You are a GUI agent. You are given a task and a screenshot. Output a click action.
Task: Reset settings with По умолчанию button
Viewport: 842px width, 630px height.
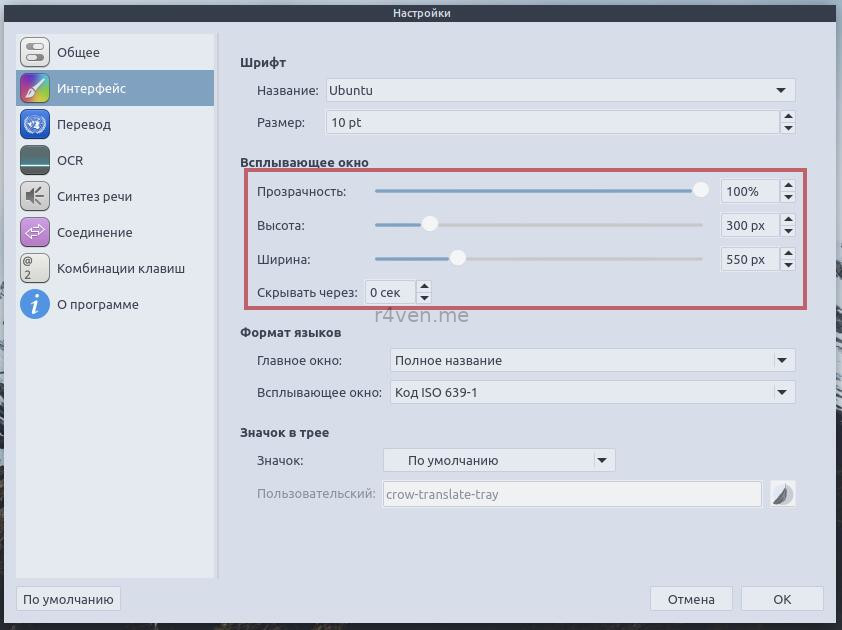click(x=68, y=599)
